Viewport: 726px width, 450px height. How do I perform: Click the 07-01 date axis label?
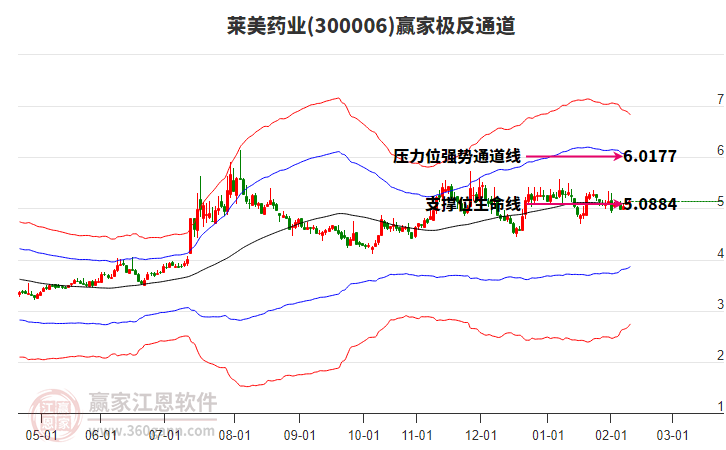tap(164, 435)
